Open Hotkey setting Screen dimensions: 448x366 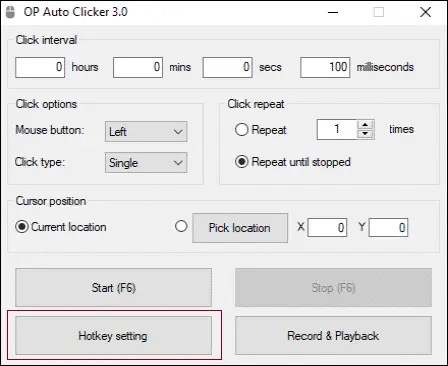(113, 336)
